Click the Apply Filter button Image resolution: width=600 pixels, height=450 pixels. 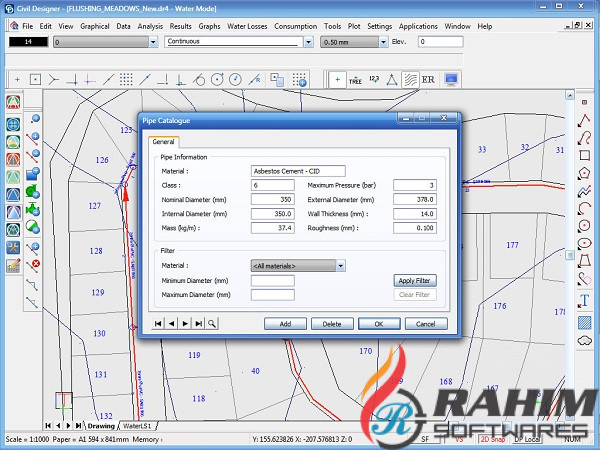click(x=414, y=281)
